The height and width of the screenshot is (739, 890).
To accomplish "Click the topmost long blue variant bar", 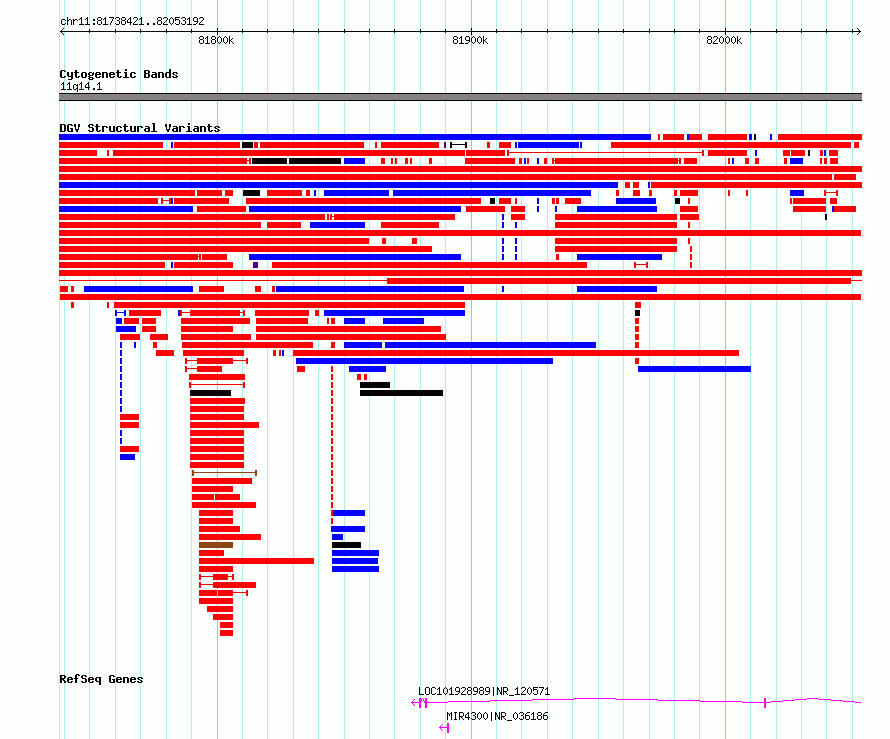I will pyautogui.click(x=355, y=137).
